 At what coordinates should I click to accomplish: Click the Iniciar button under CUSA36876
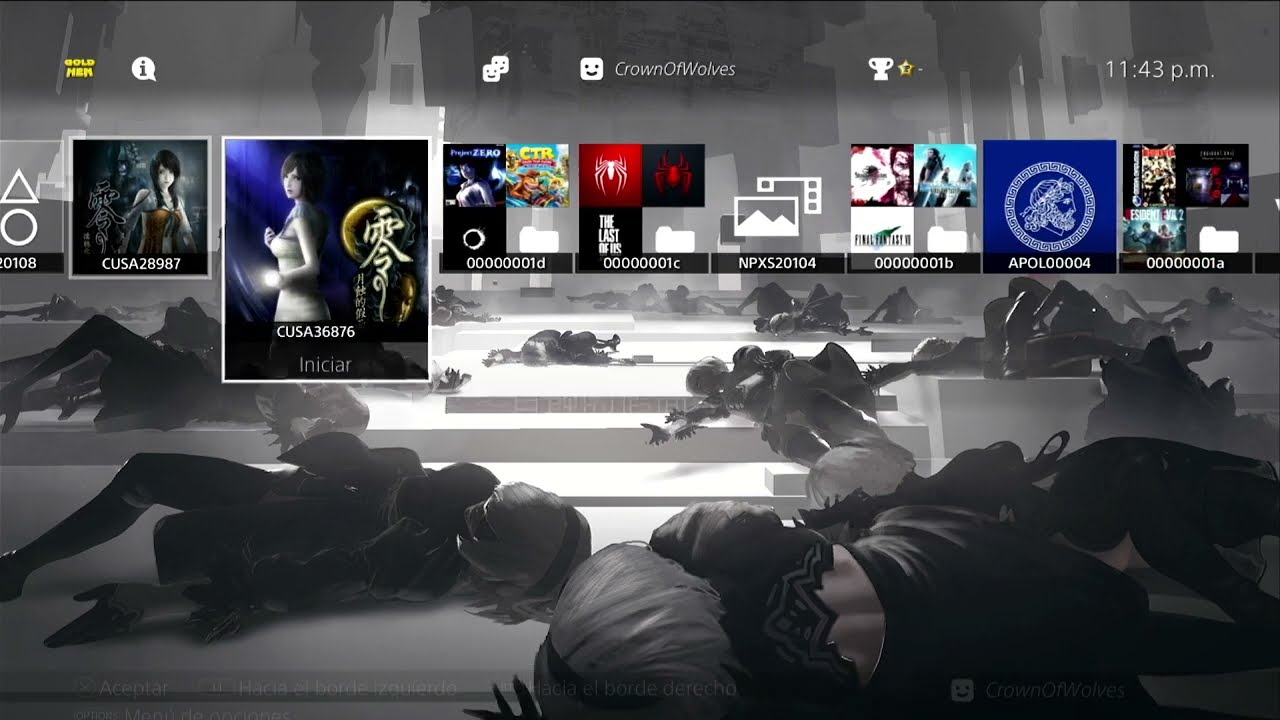point(326,364)
